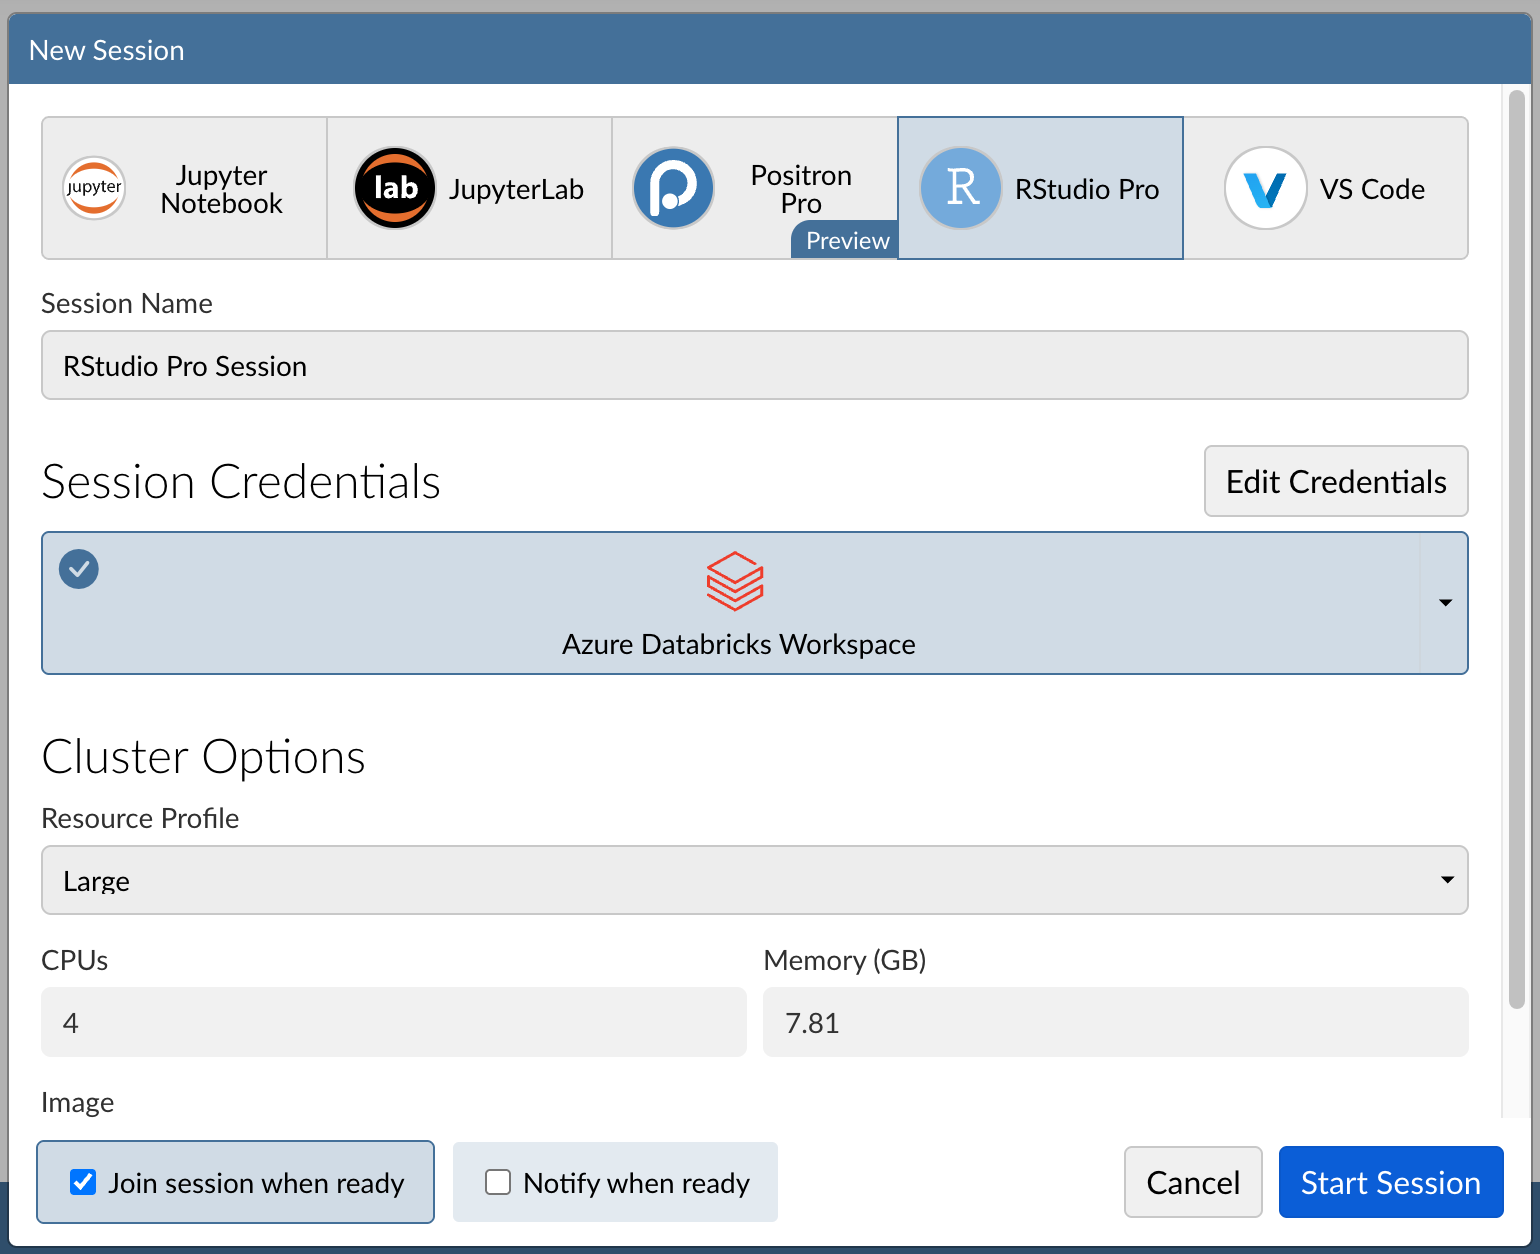
Task: Toggle the Azure Databricks credential checkmark
Action: point(79,569)
